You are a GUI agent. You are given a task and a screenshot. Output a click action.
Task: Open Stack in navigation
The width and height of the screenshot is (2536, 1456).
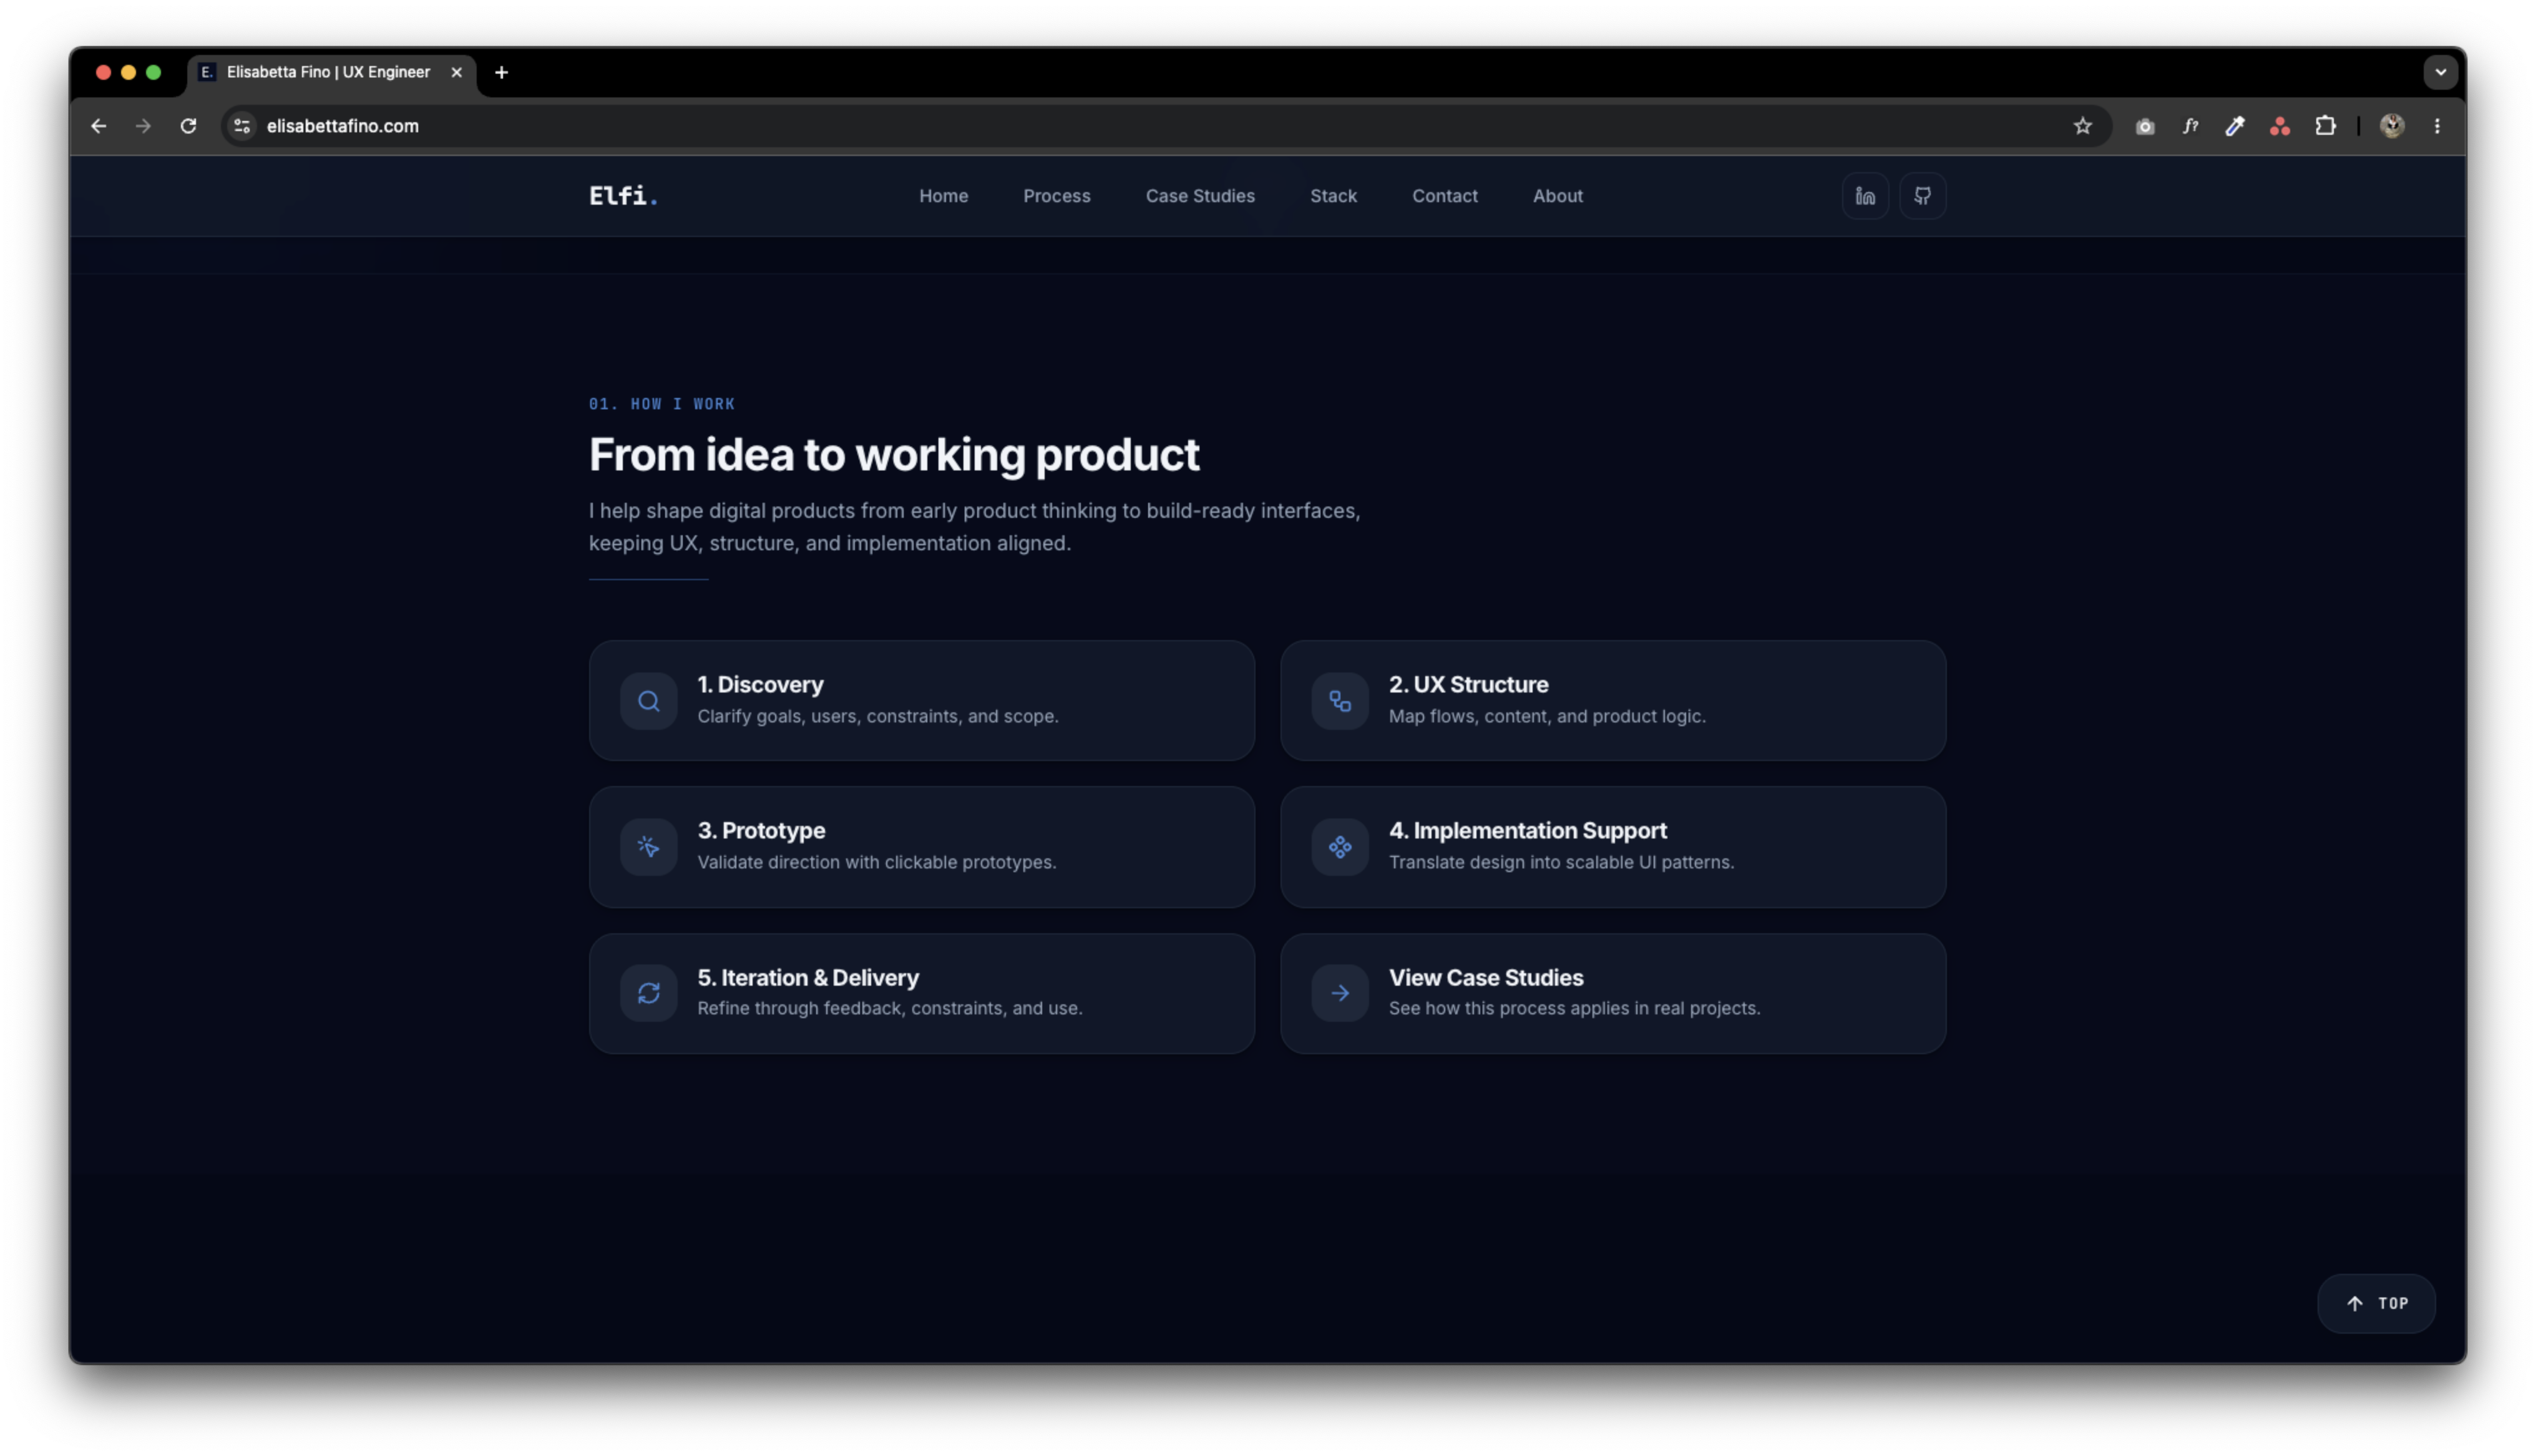(1333, 196)
